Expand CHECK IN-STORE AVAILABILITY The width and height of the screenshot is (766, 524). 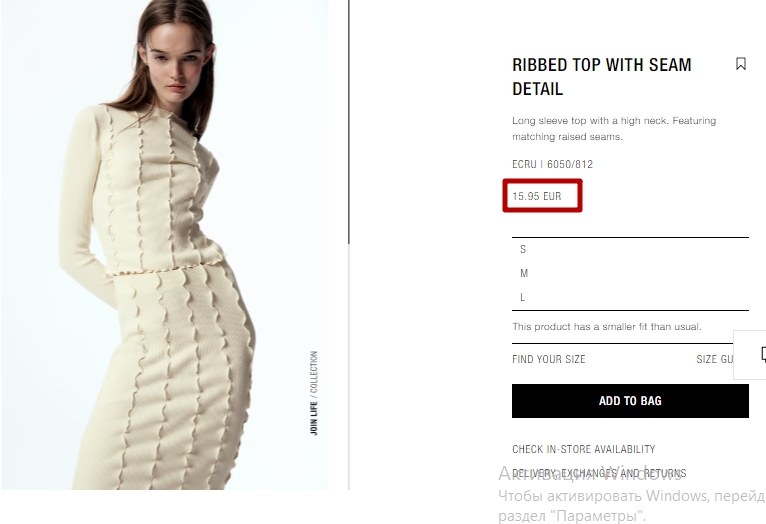point(584,449)
